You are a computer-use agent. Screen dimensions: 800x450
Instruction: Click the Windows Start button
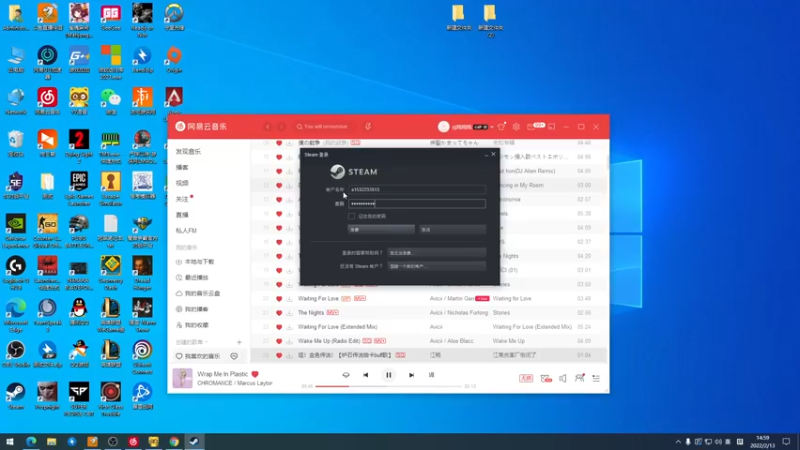point(10,442)
